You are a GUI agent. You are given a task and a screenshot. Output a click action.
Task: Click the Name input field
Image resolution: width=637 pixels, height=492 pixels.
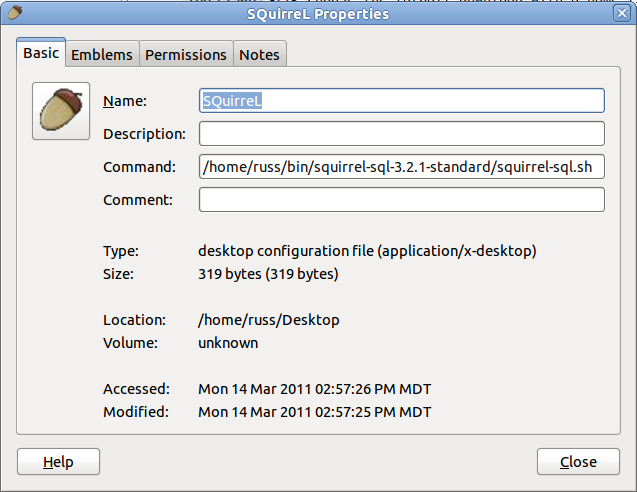click(x=402, y=100)
